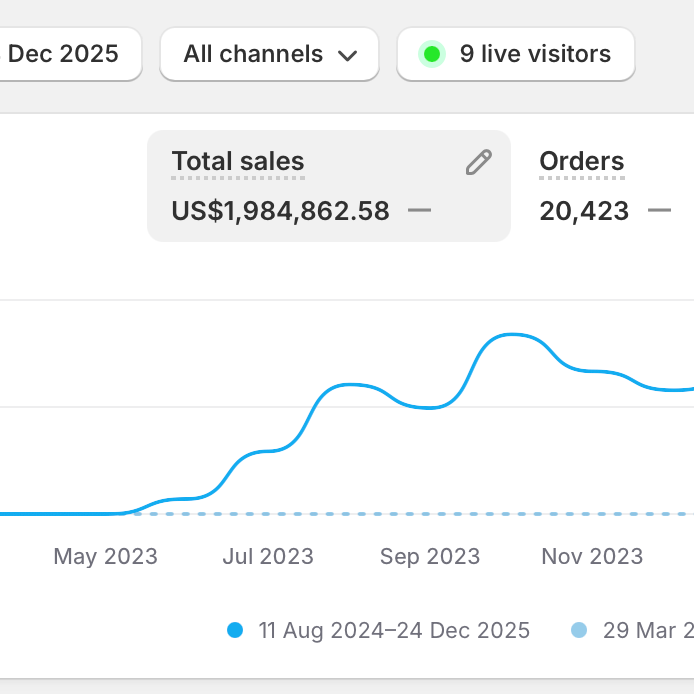Click the US$1,984,862.58 sales value

pyautogui.click(x=281, y=211)
